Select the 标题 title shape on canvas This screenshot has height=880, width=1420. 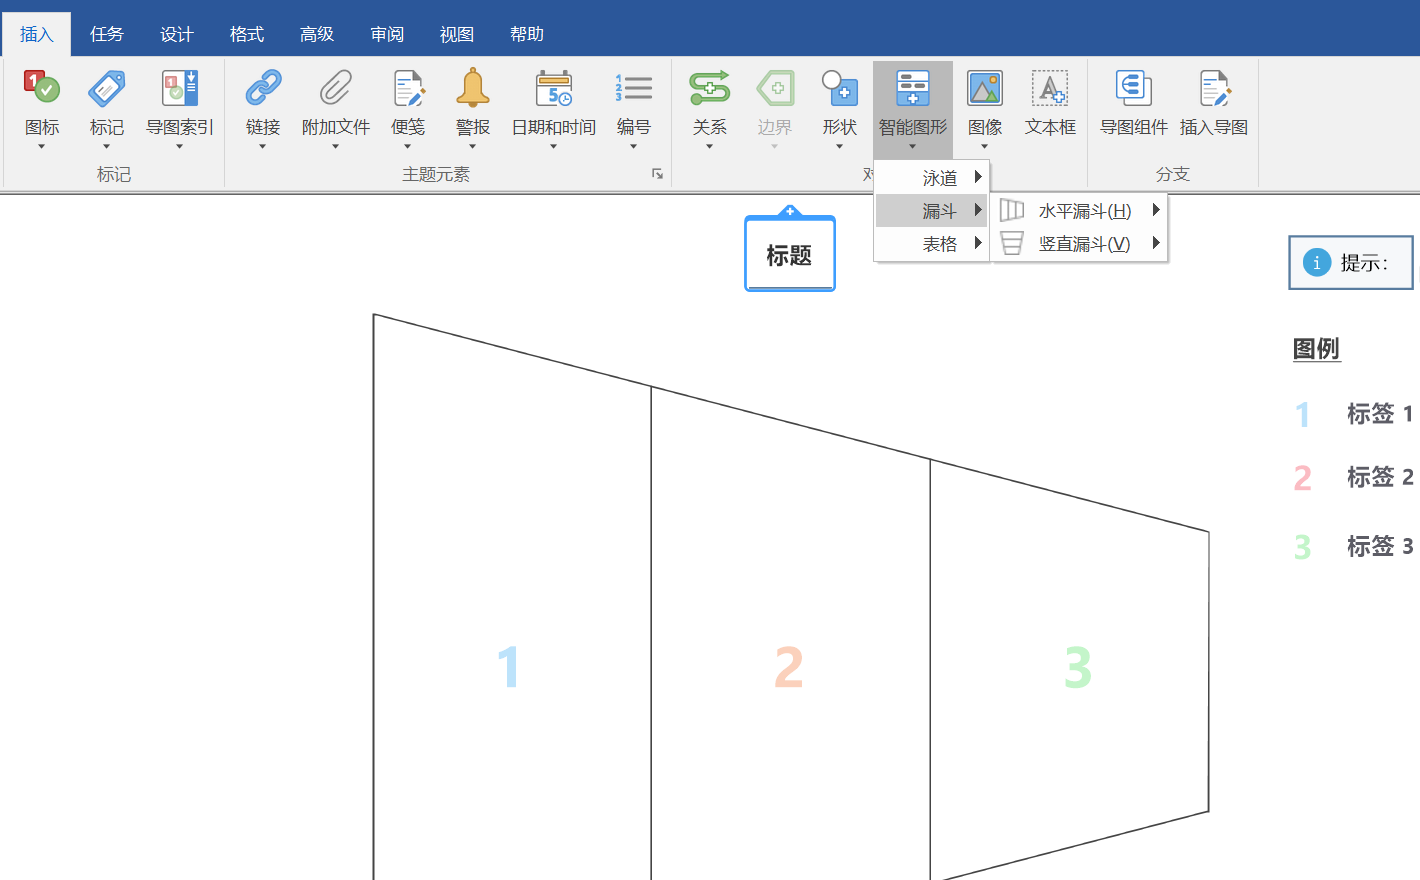click(x=789, y=253)
